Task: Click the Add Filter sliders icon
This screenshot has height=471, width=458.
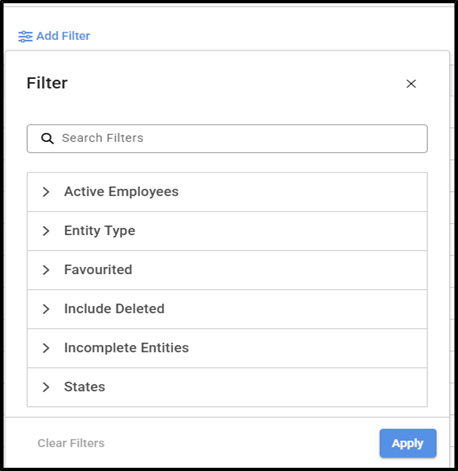Action: pos(25,36)
